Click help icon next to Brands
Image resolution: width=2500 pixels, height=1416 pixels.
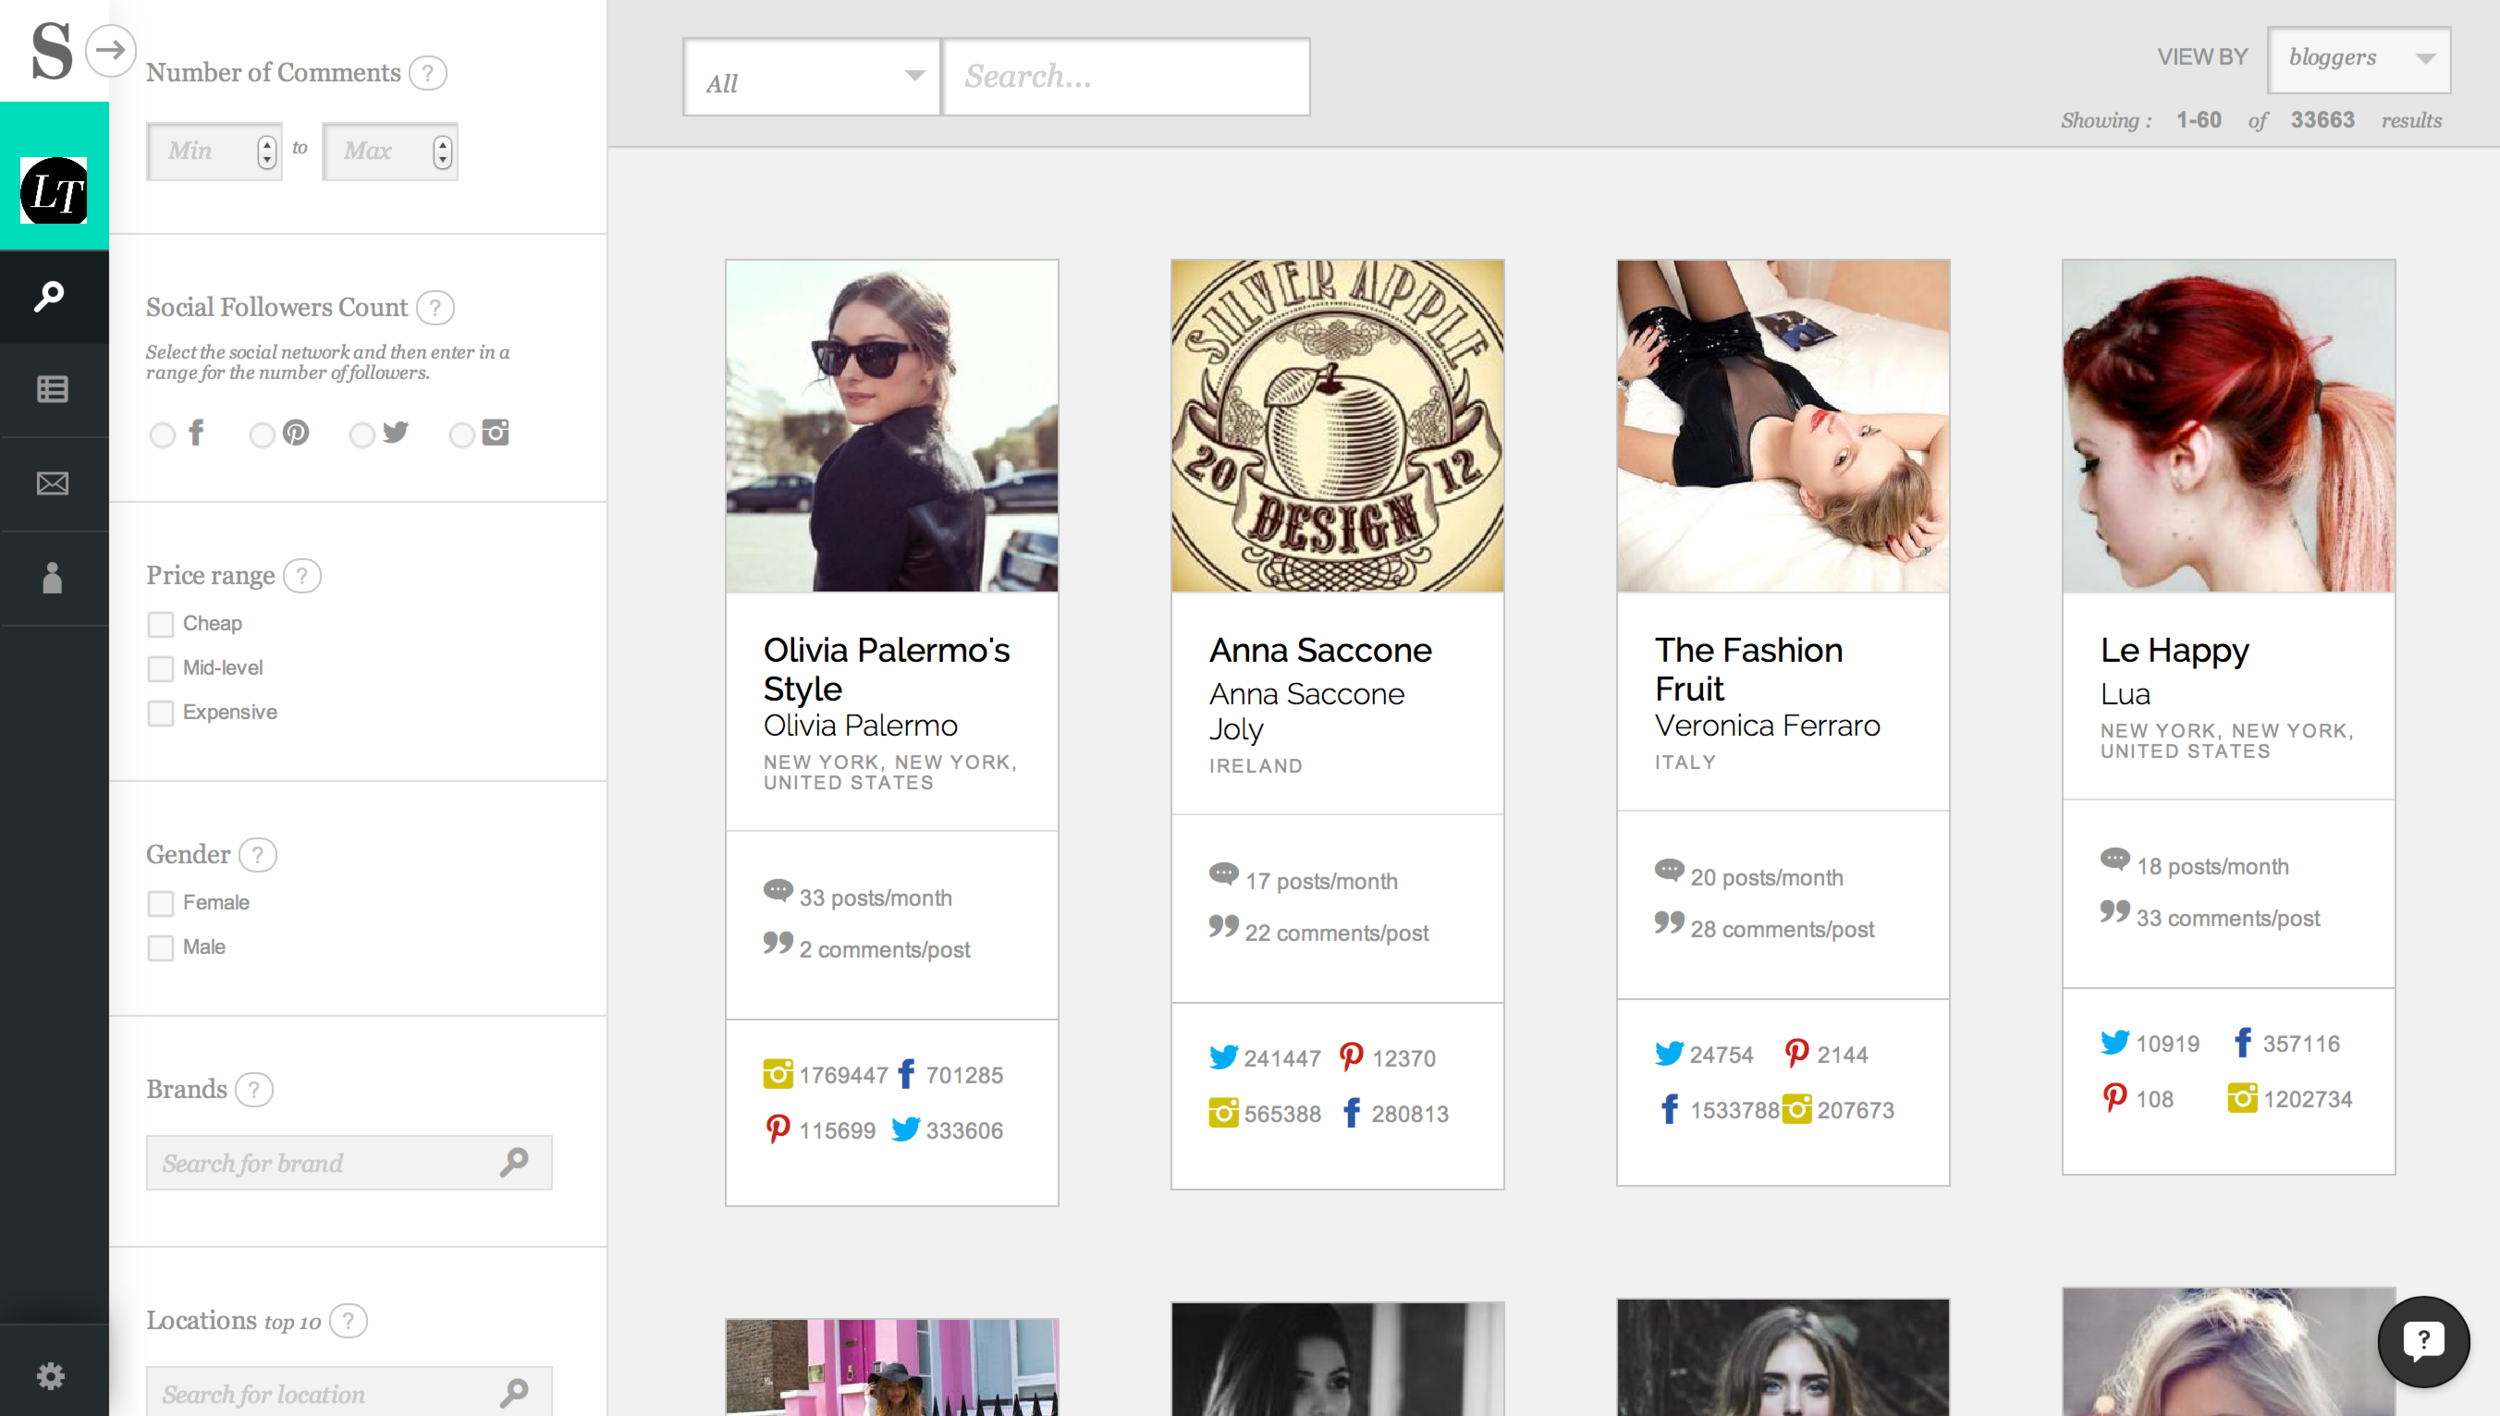(x=254, y=1090)
